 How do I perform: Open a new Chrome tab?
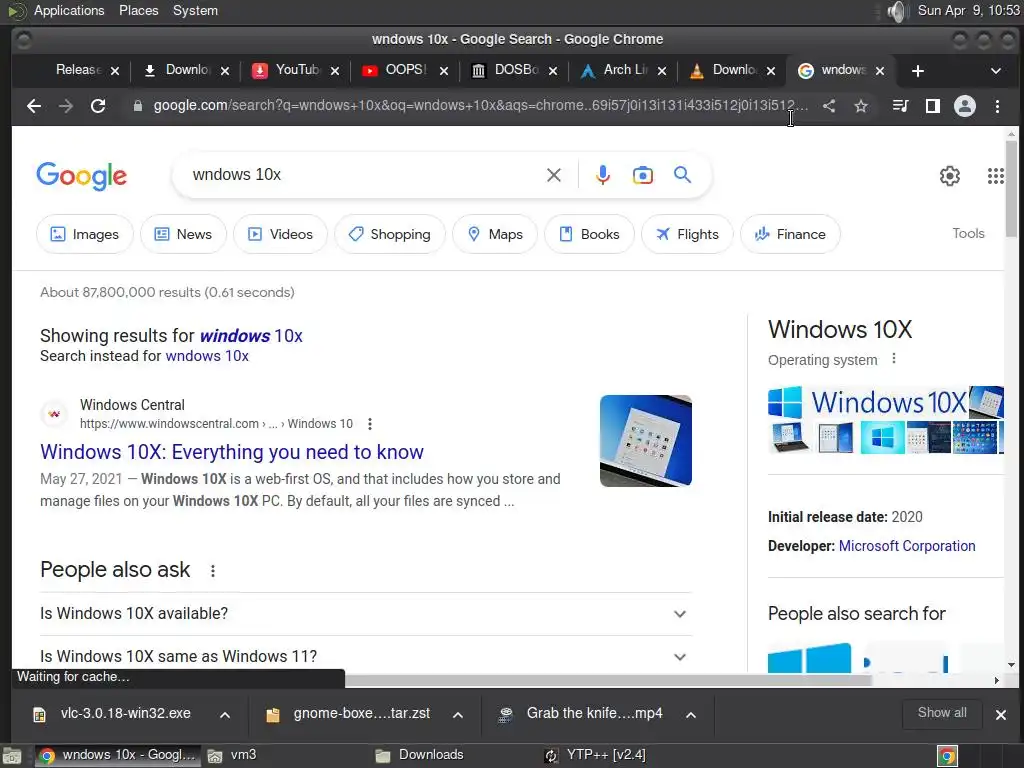point(918,71)
